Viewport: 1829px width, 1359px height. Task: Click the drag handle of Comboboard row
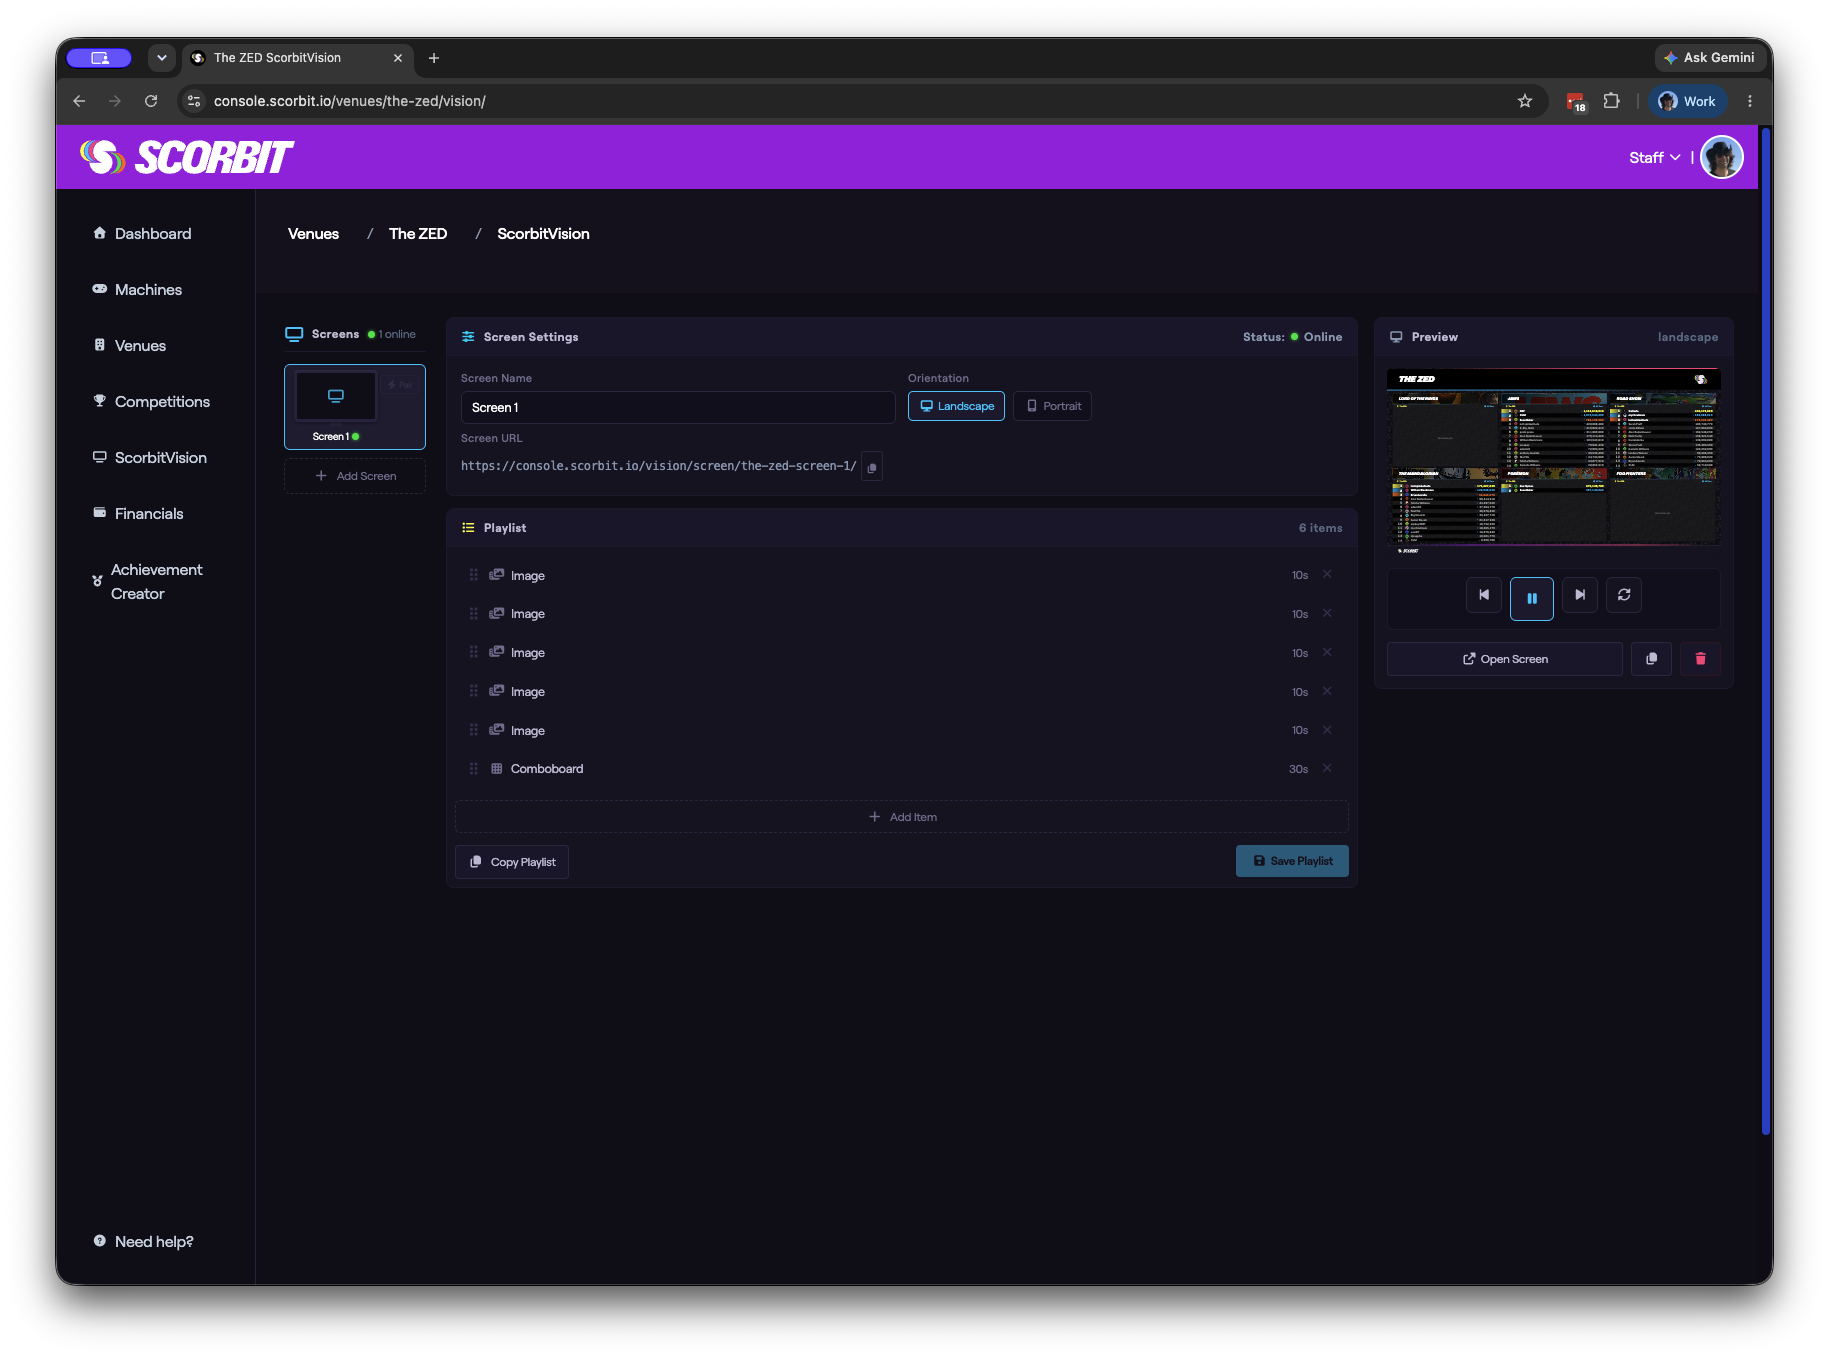point(473,769)
